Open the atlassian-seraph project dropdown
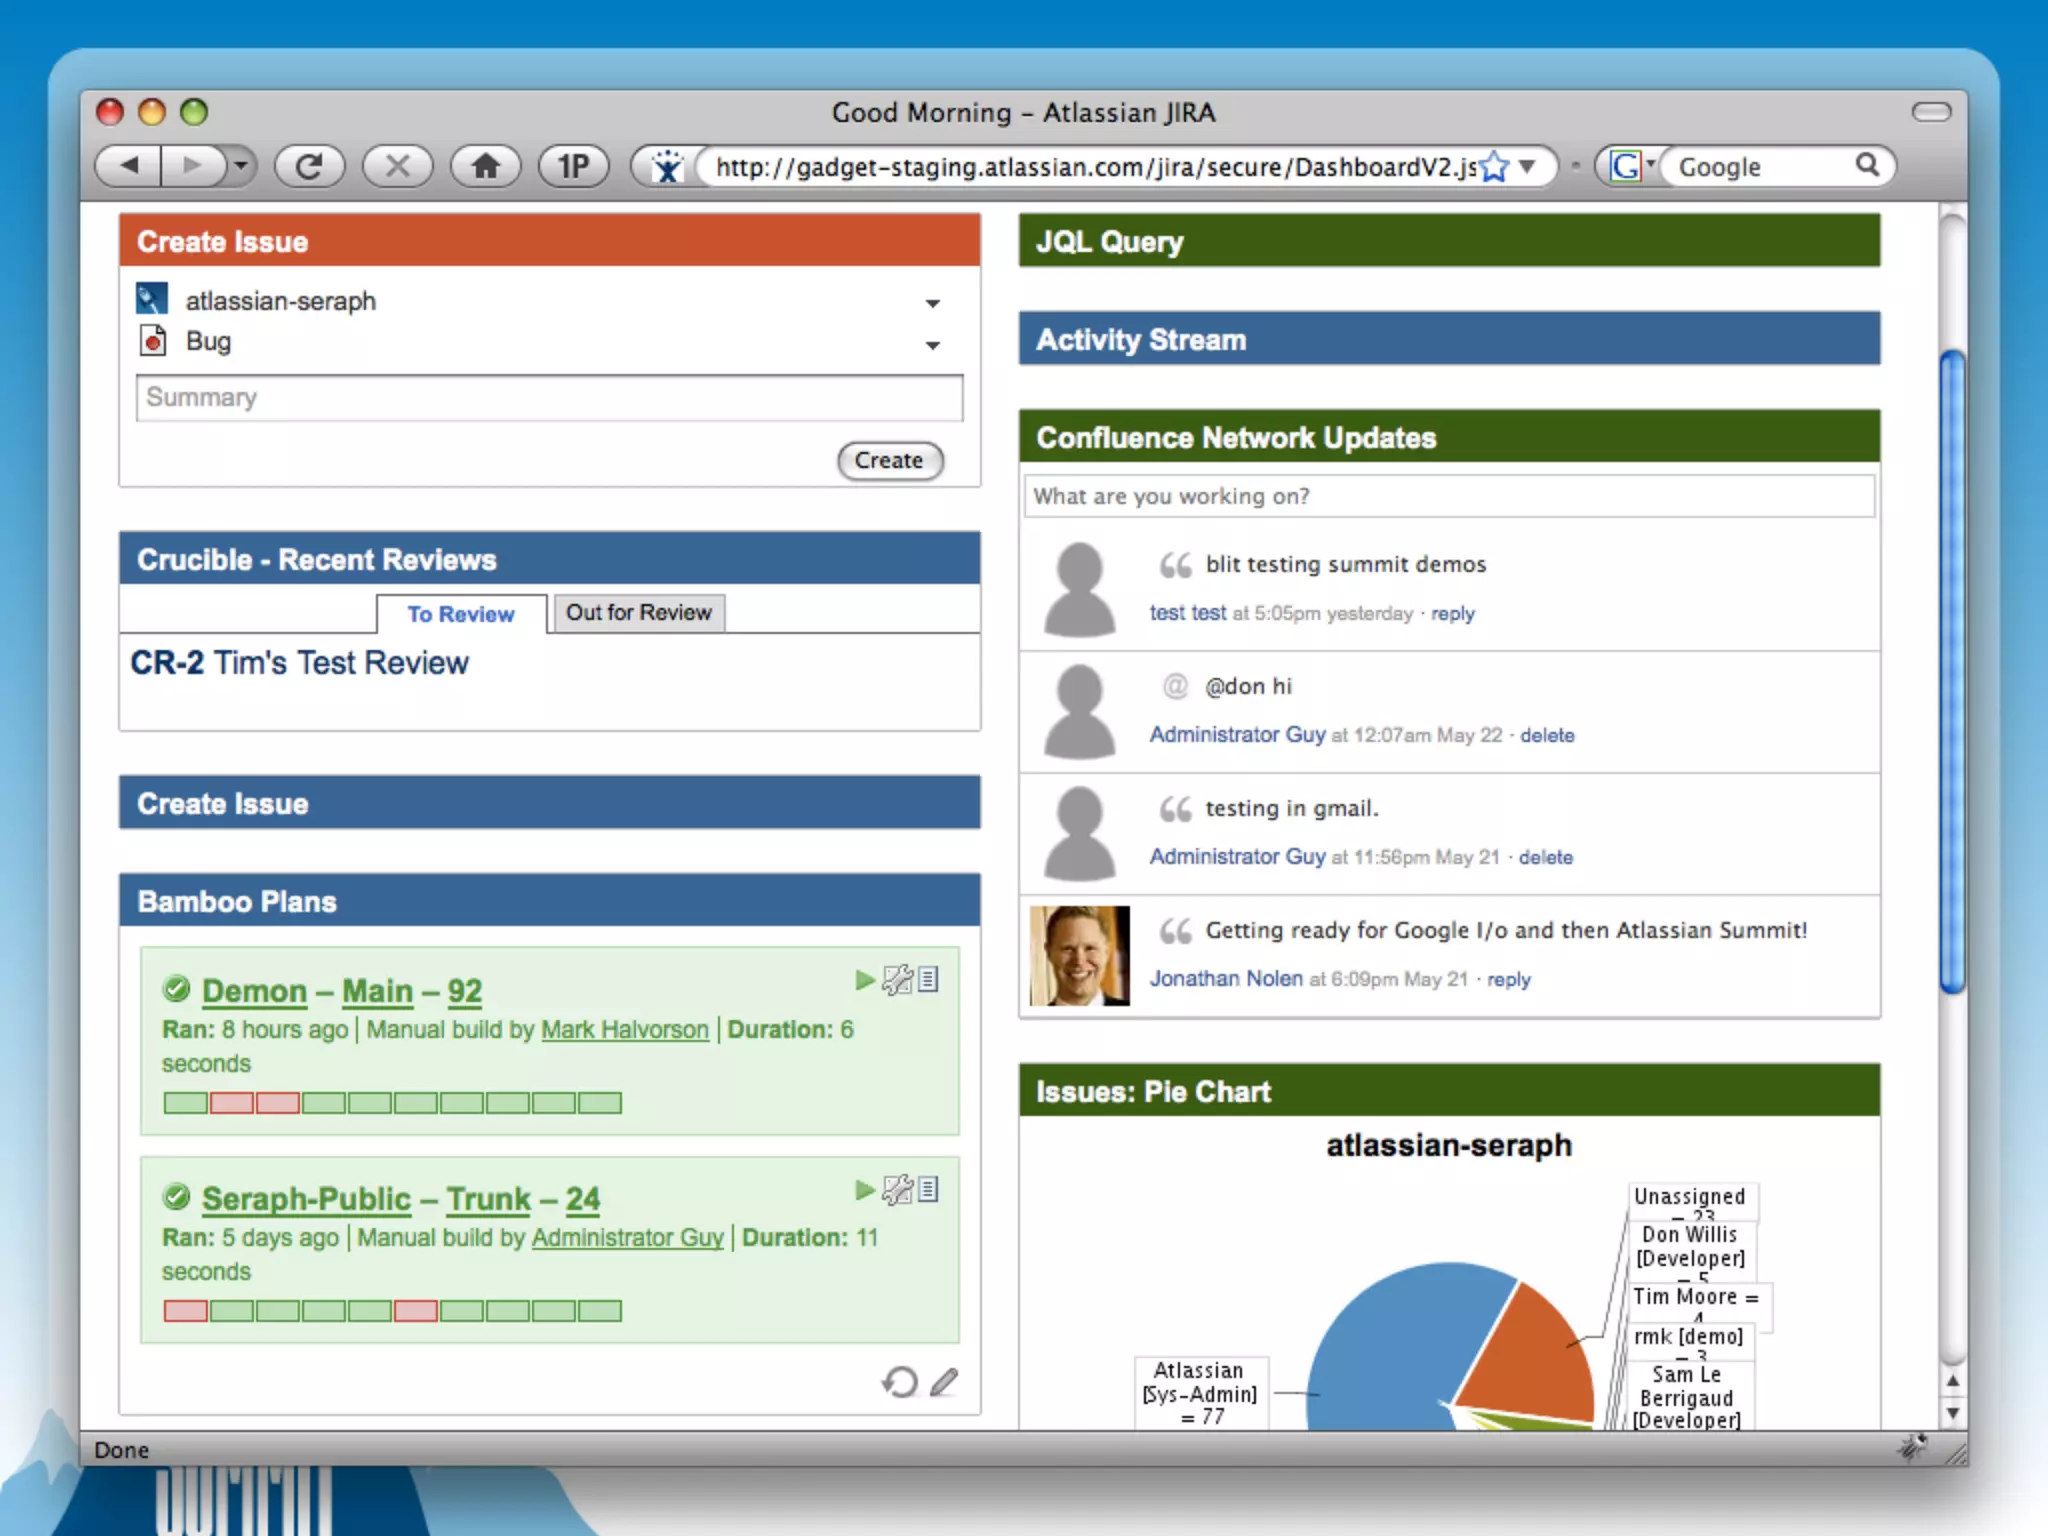2048x1536 pixels. click(932, 303)
